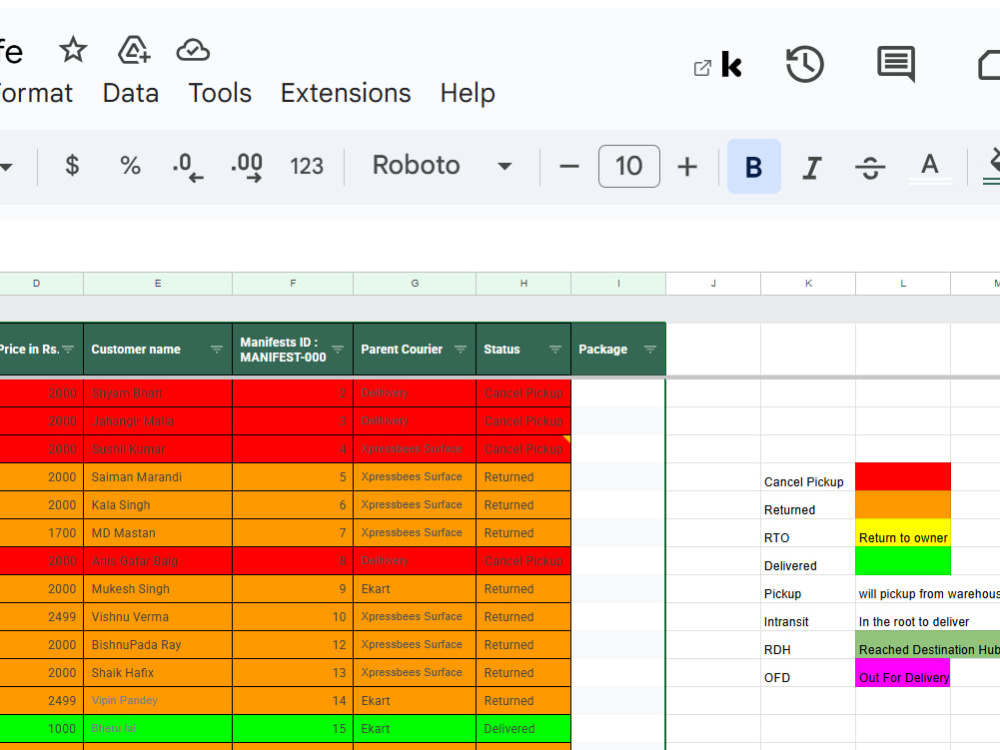Select Ekart courier cell for Mukesh Singh
This screenshot has width=1000, height=750.
coord(415,589)
